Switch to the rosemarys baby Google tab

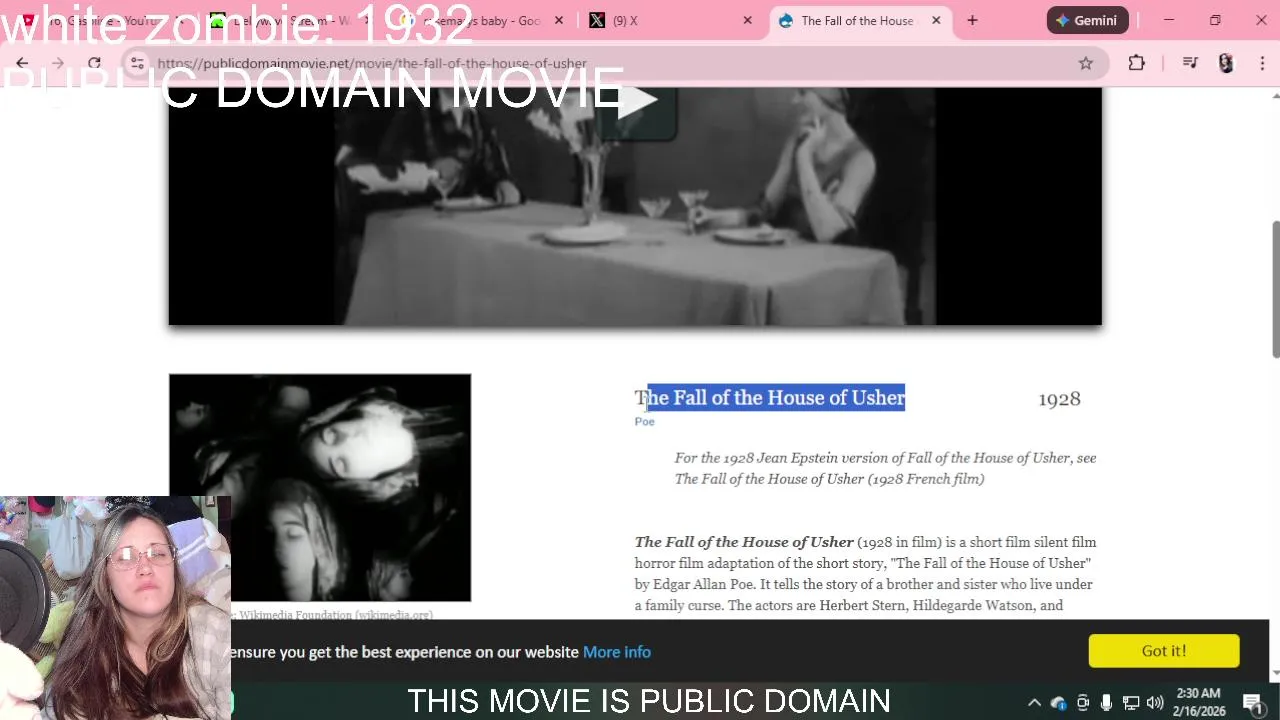pyautogui.click(x=480, y=20)
